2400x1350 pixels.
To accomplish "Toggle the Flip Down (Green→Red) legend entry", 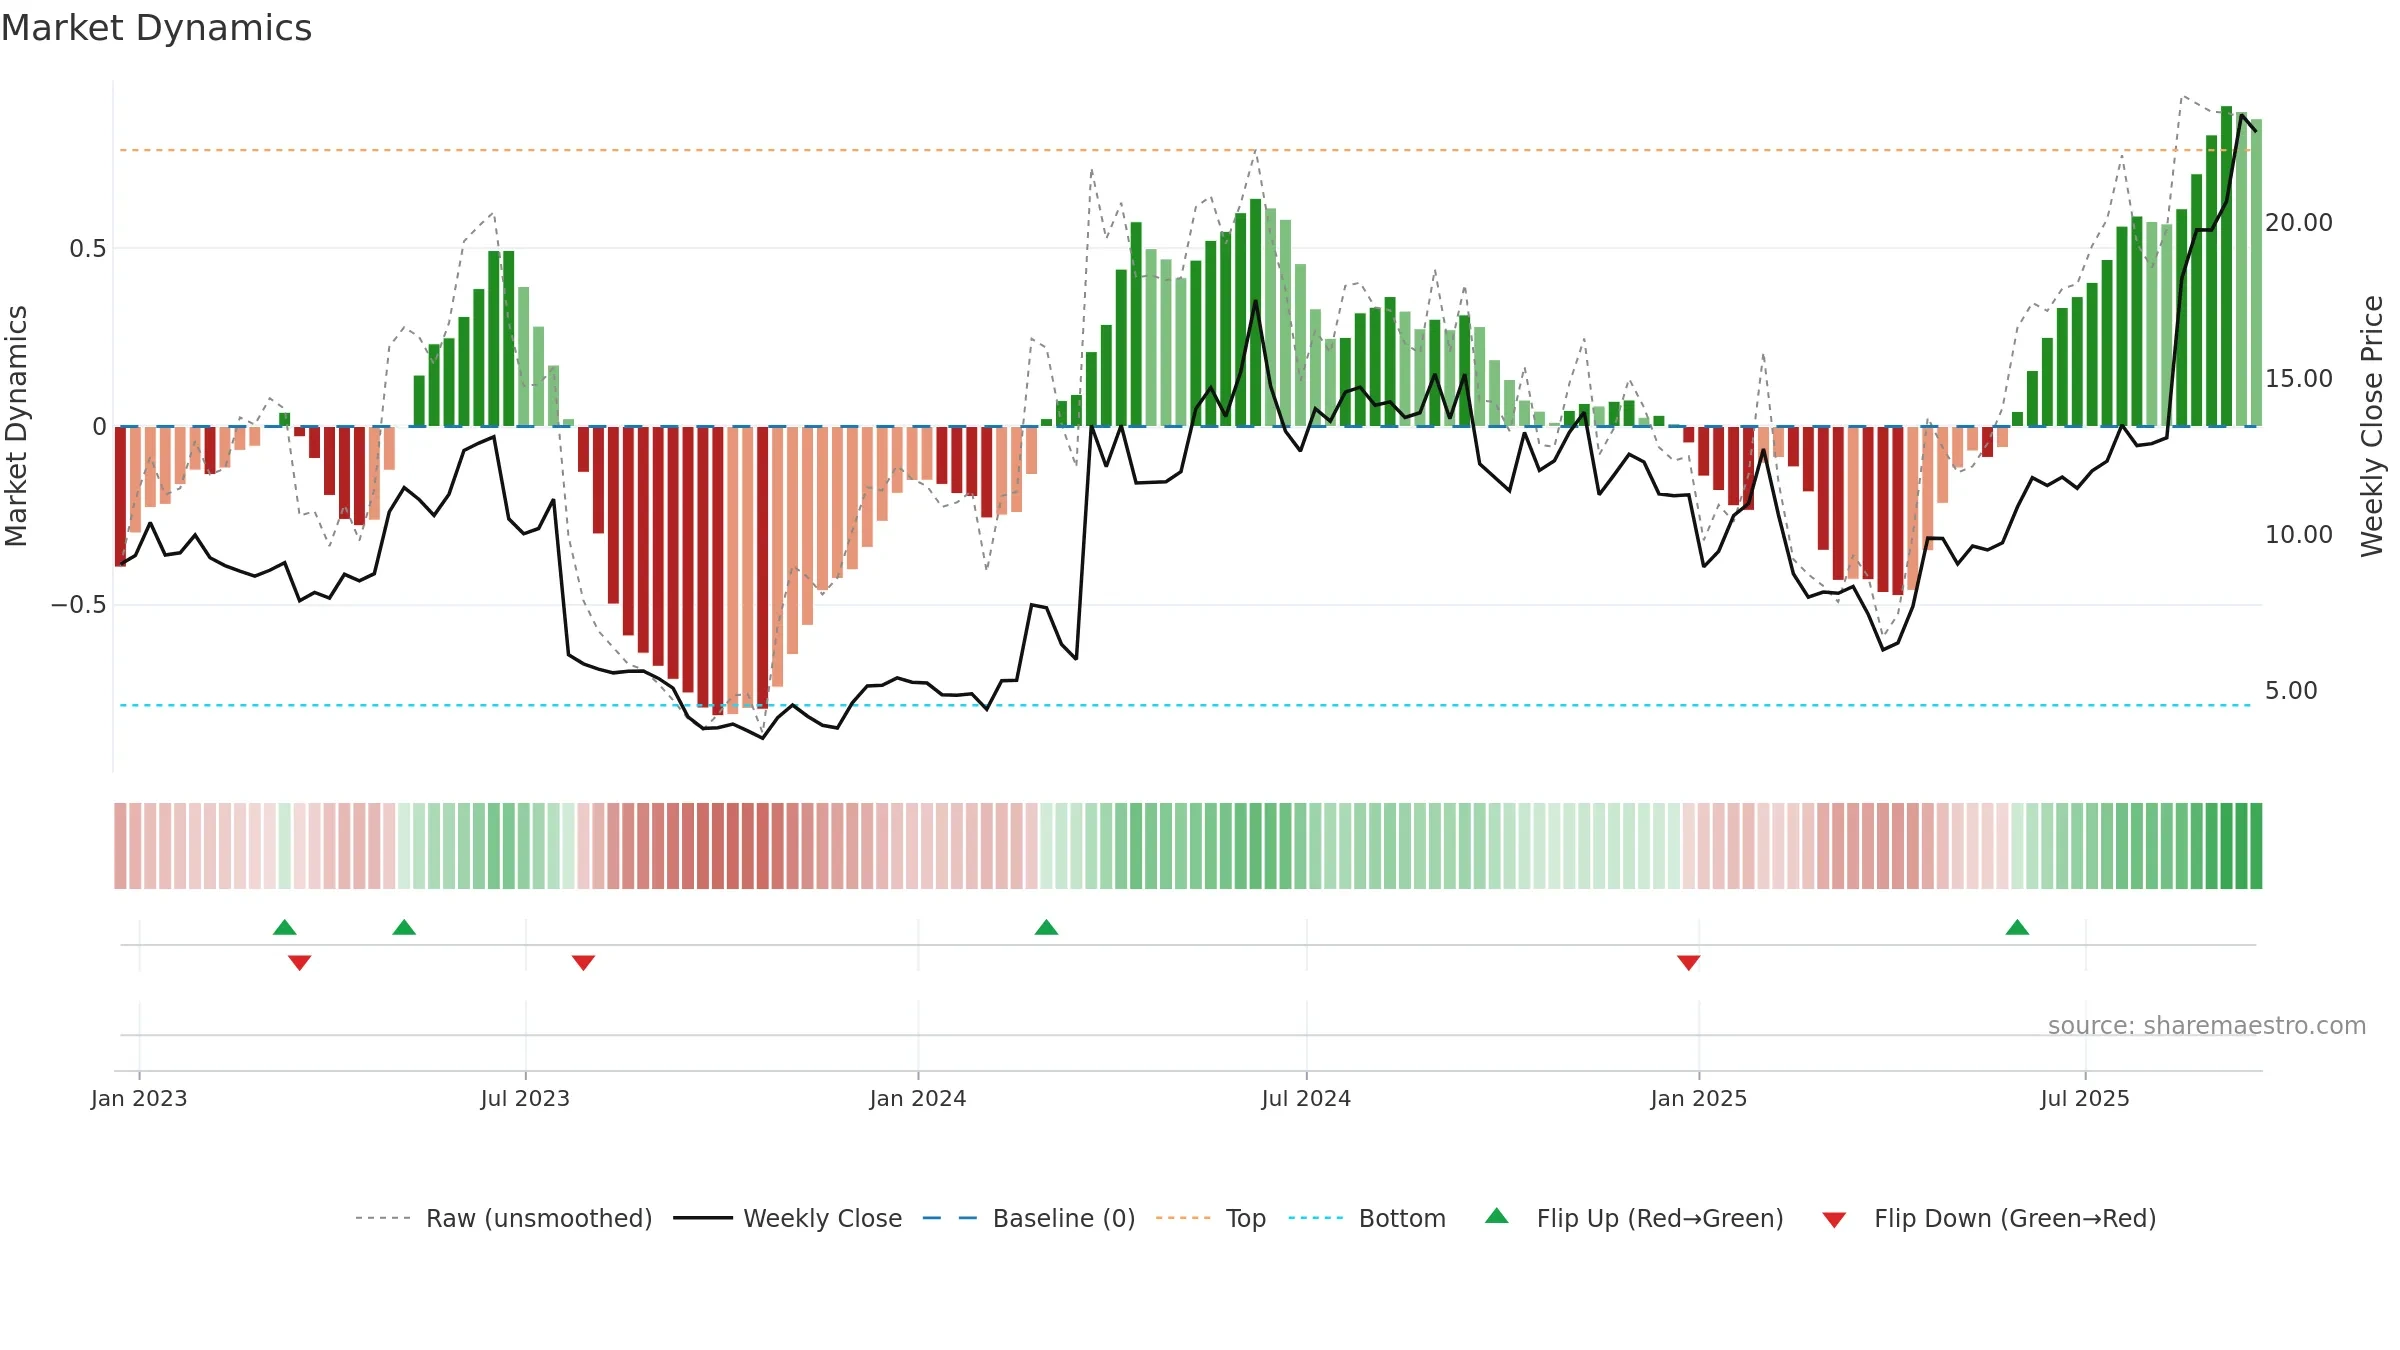I will 1988,1218.
